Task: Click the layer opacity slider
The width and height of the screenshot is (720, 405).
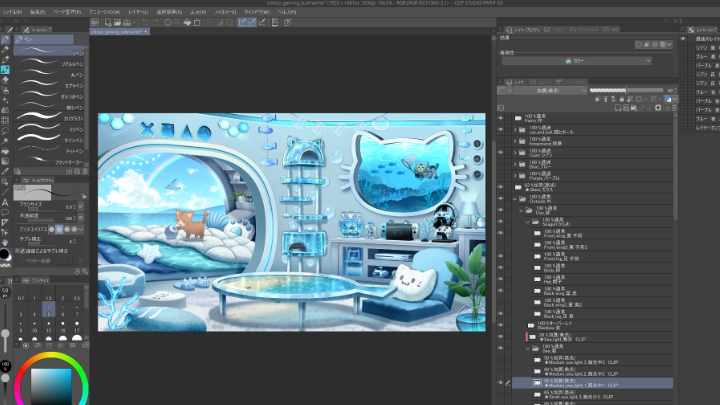Action: tap(626, 90)
